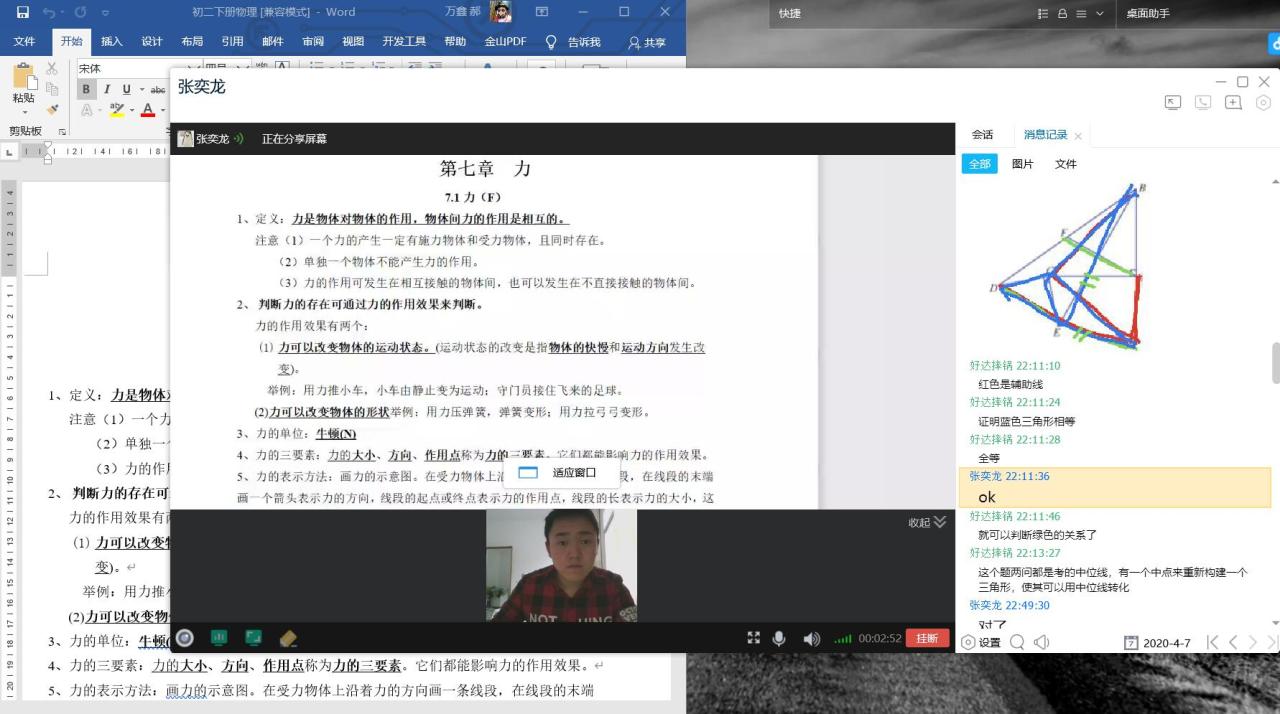
Task: Go to previous page of message records
Action: [1233, 643]
